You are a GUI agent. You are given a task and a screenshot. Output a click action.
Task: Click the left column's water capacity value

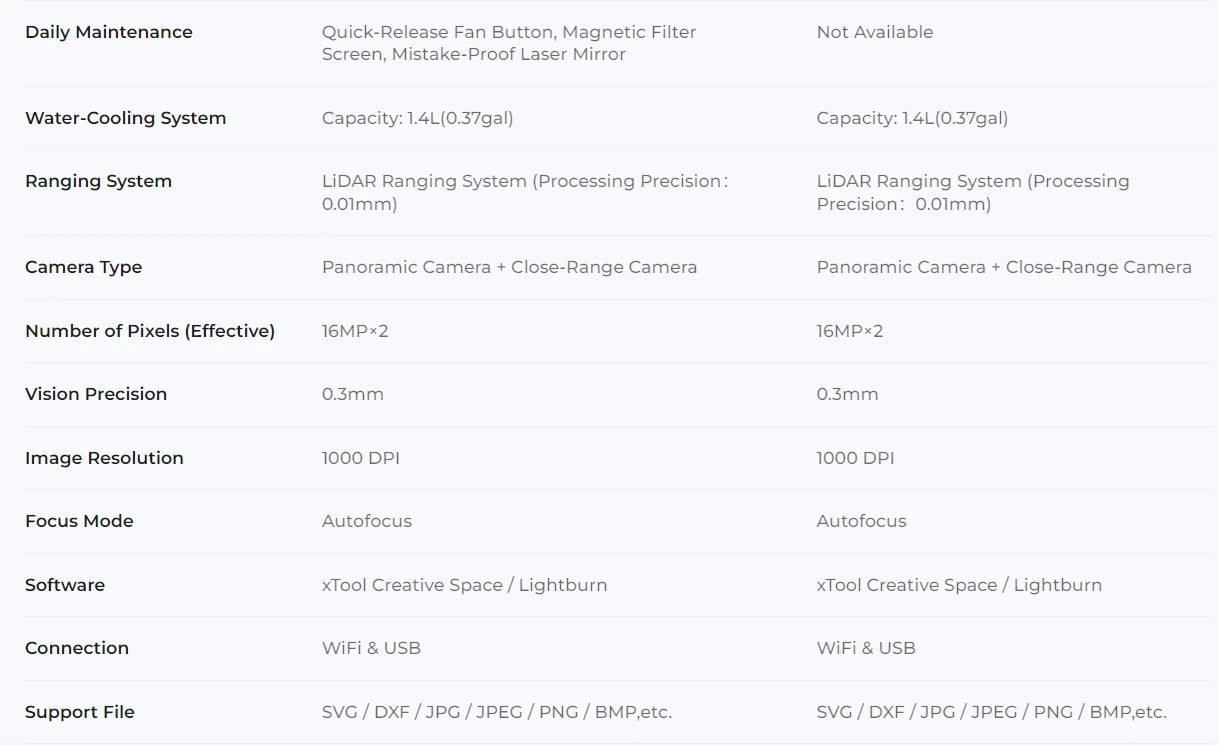pyautogui.click(x=417, y=118)
